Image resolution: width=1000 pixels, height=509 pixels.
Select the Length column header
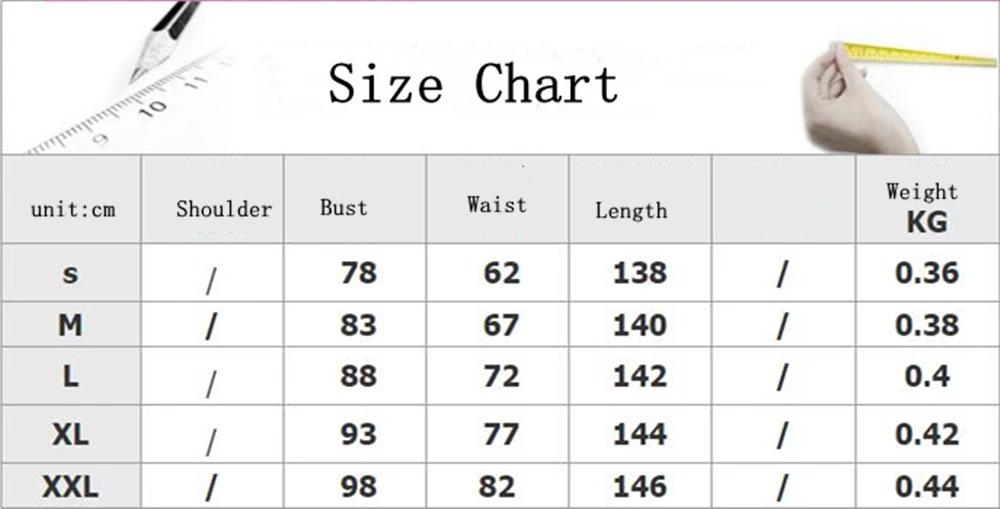631,210
